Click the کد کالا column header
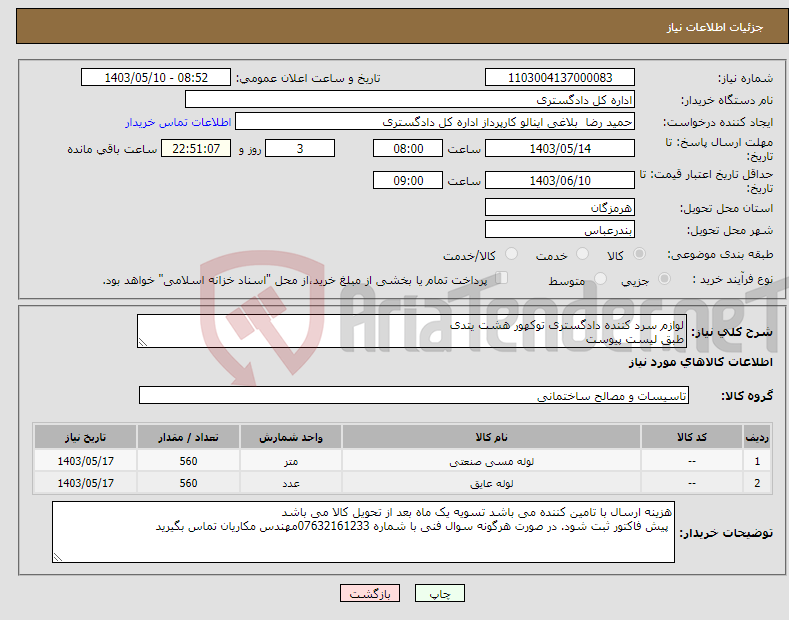 point(692,437)
